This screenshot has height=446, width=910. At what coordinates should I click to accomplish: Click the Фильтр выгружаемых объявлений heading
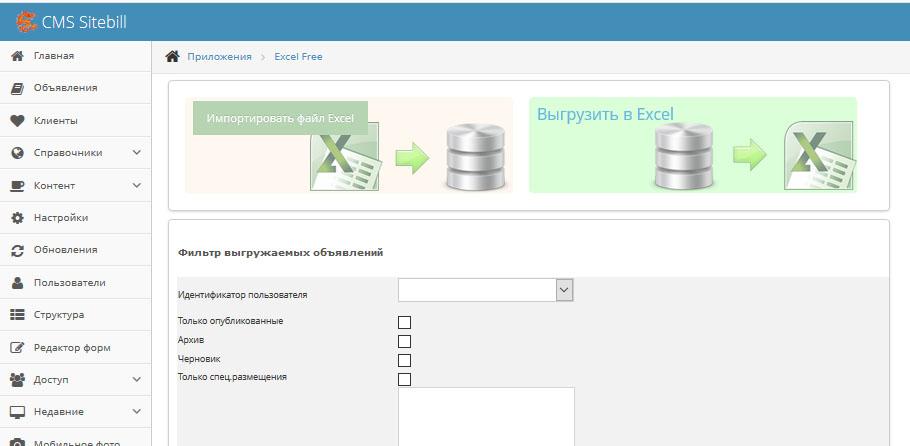click(x=280, y=253)
